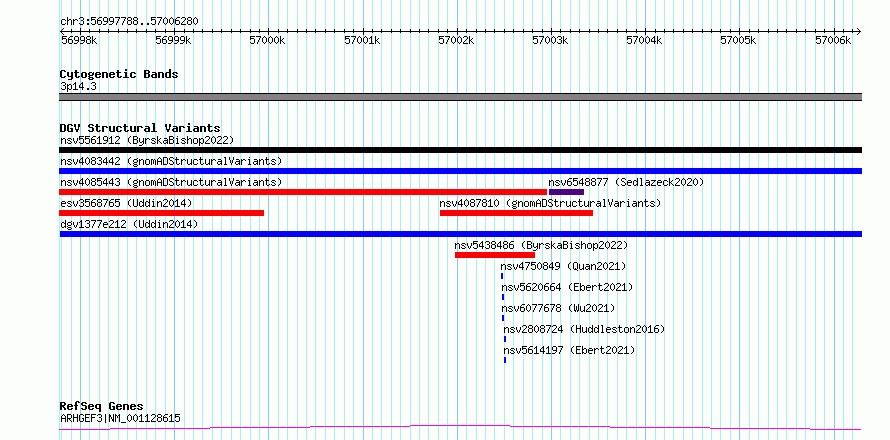Open the esv3568765 (Uddin2014) label
The image size is (890, 440).
[126, 203]
